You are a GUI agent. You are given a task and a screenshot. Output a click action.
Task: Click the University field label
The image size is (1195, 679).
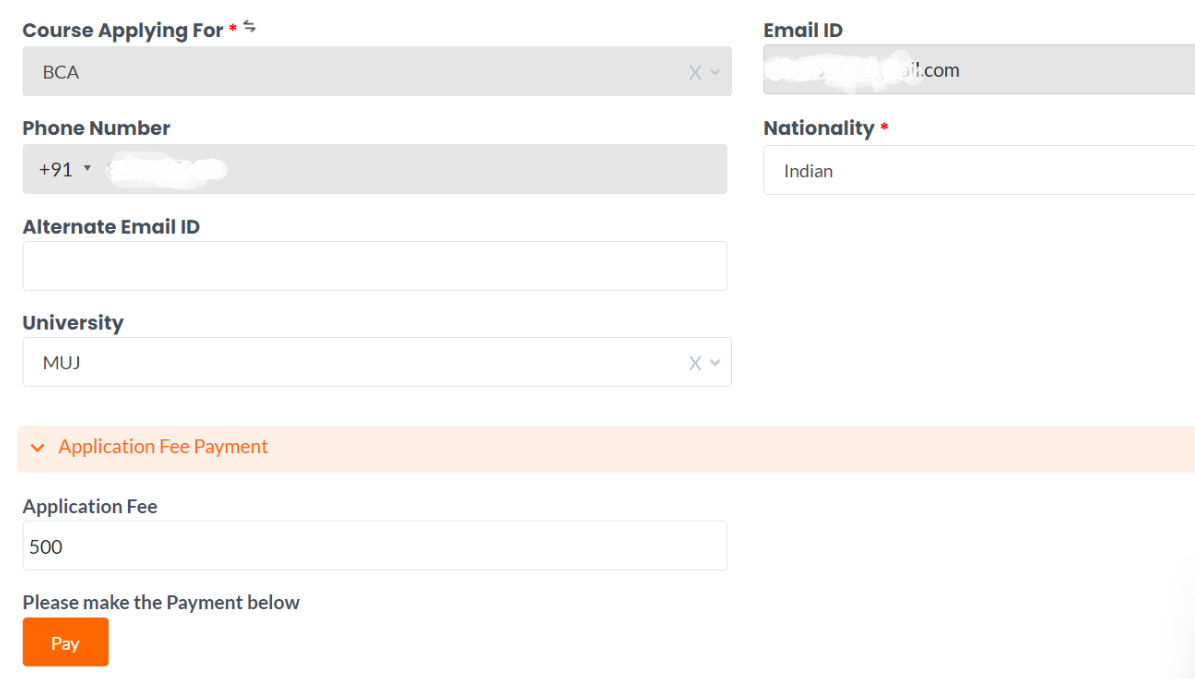(x=73, y=323)
